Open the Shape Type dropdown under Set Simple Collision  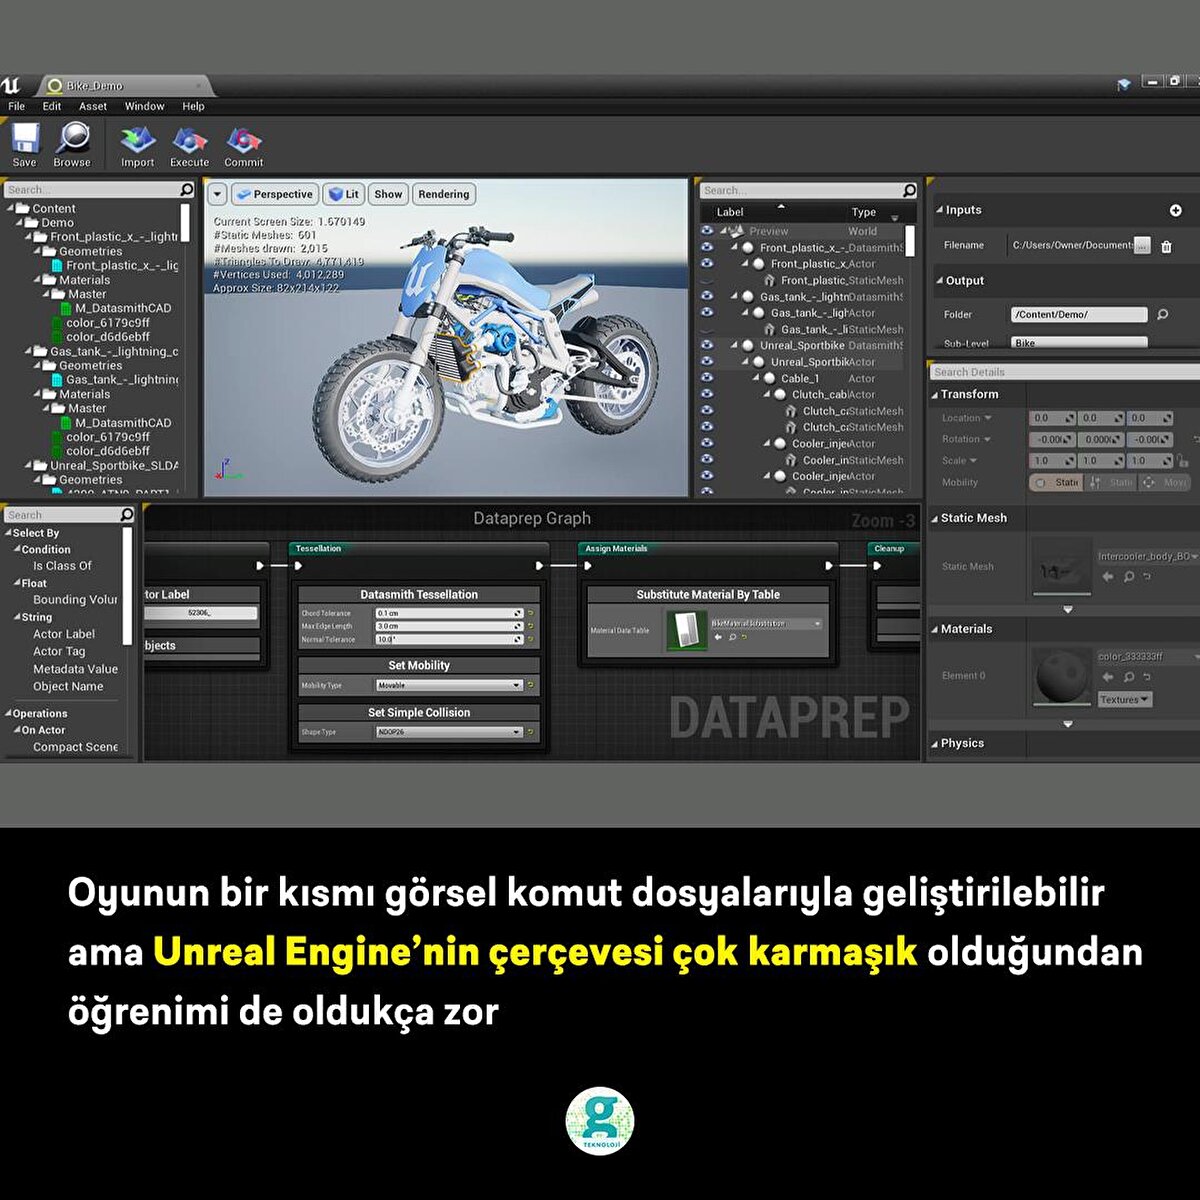click(520, 731)
